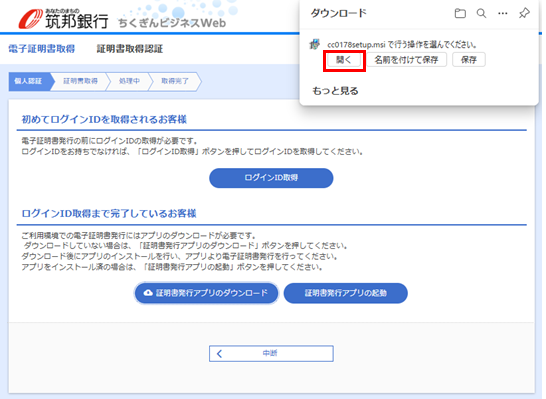Image resolution: width=546 pixels, height=399 pixels.
Task: Pin the downloads panel
Action: (x=524, y=13)
